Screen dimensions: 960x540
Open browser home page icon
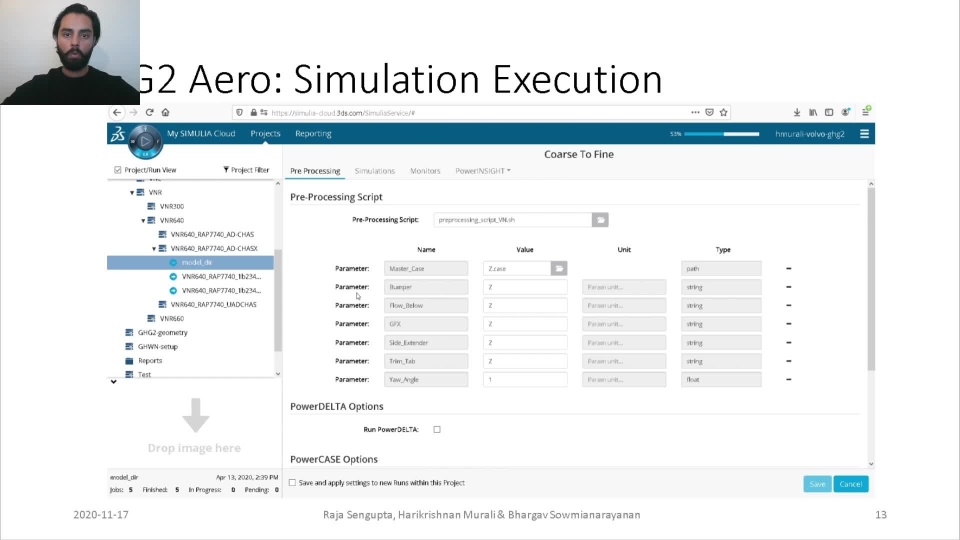[x=165, y=113]
